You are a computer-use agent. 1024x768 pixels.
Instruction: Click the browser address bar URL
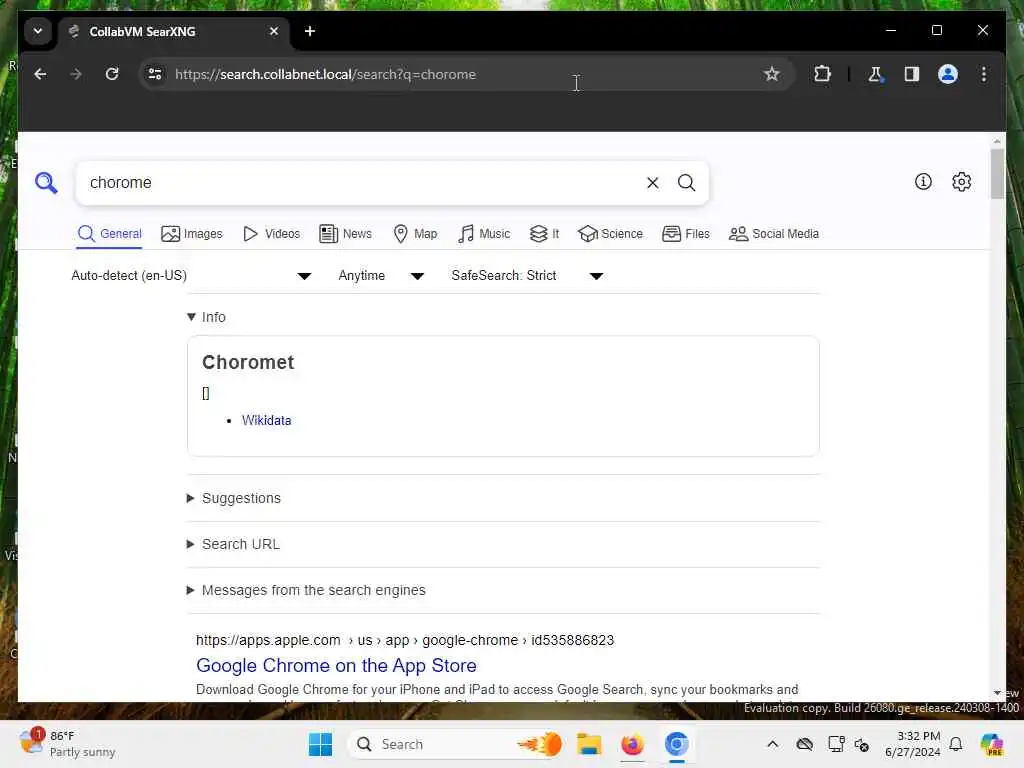(325, 74)
